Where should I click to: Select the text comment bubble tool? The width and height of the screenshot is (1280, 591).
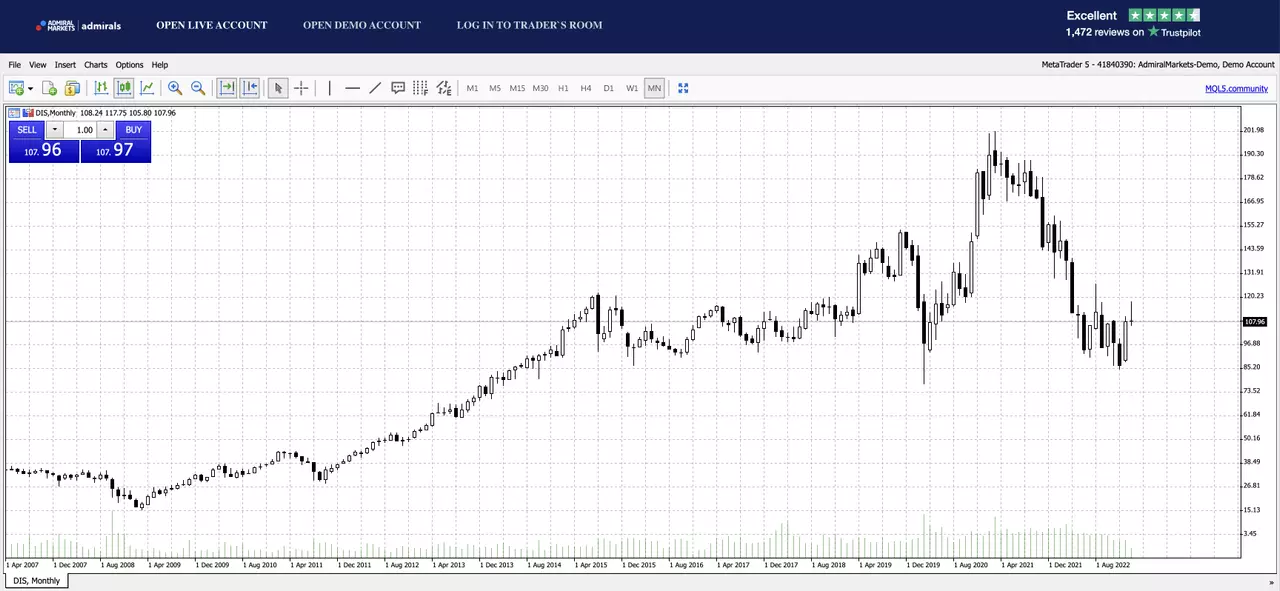click(398, 88)
